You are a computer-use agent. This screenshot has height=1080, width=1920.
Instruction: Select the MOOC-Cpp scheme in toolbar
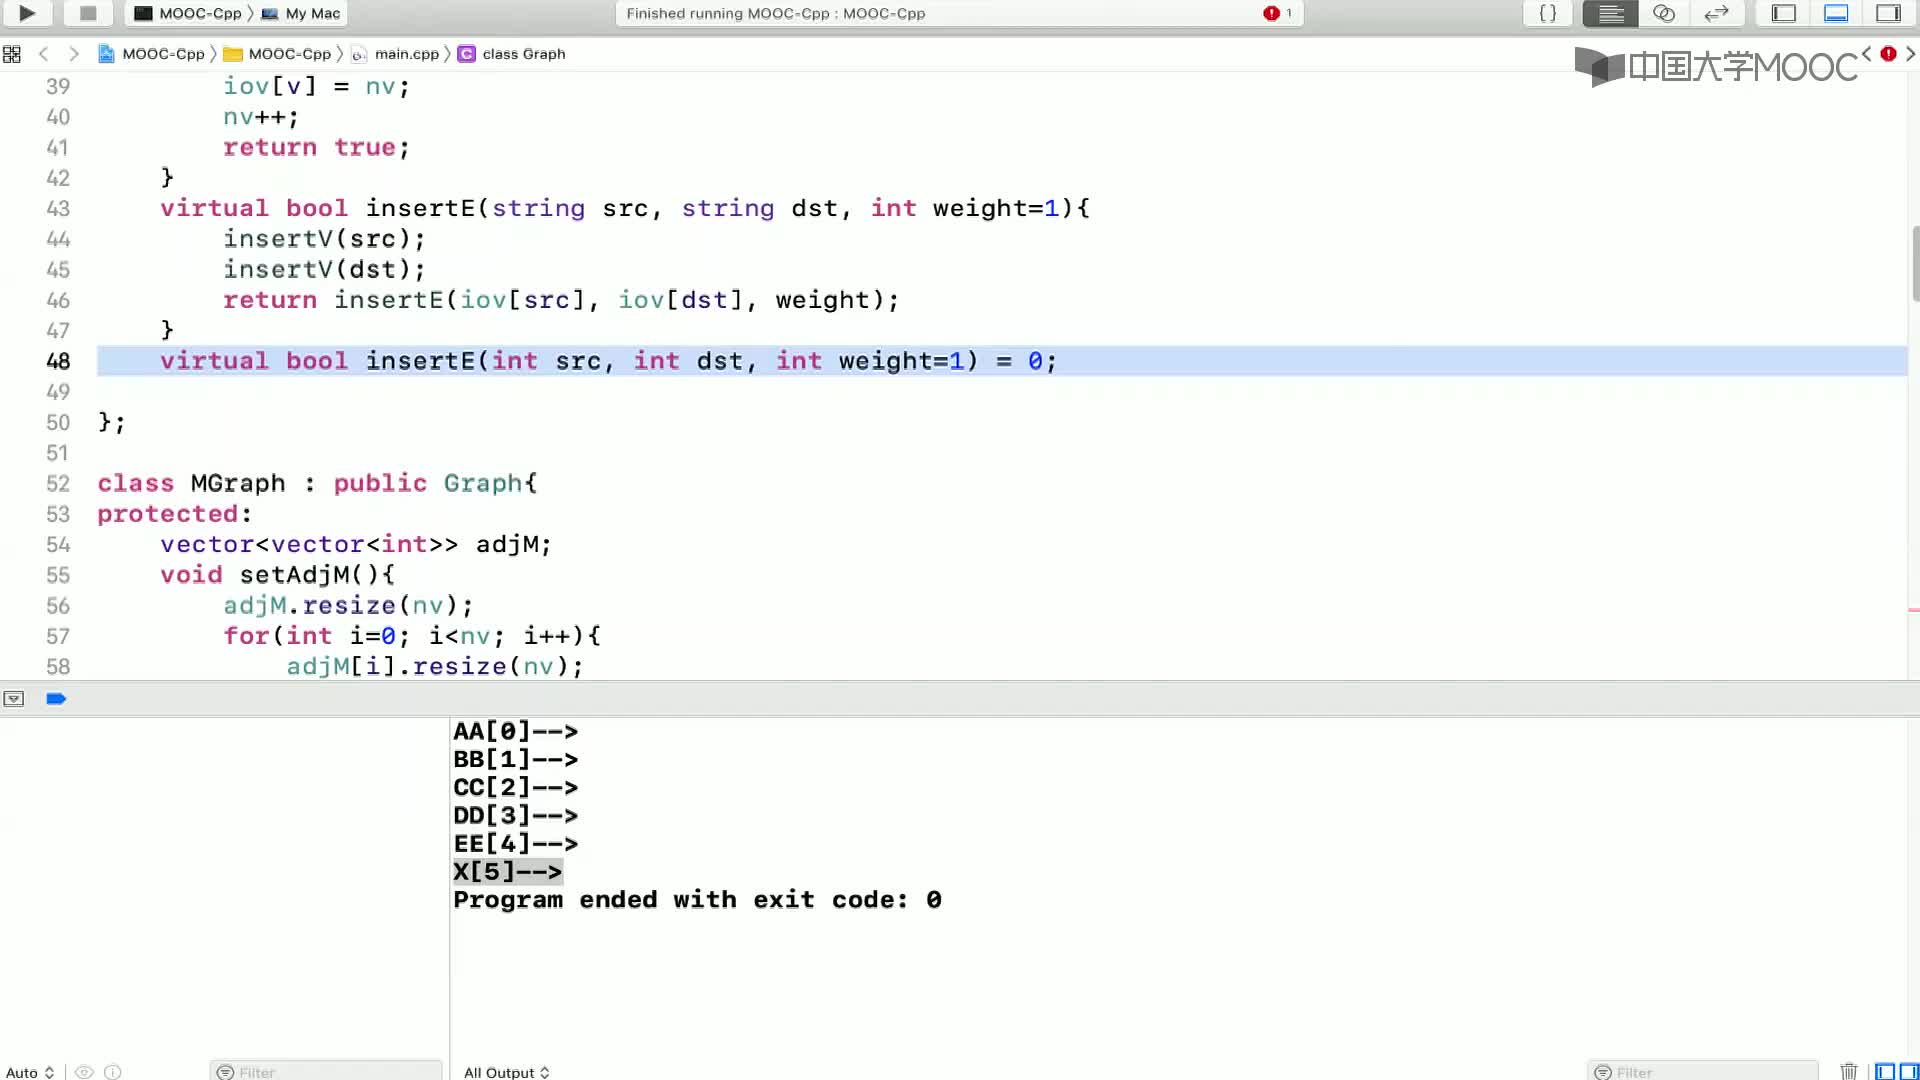click(188, 13)
